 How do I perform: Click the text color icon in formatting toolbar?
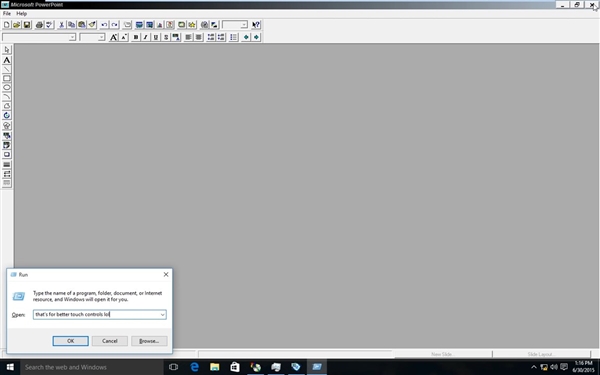(x=176, y=37)
